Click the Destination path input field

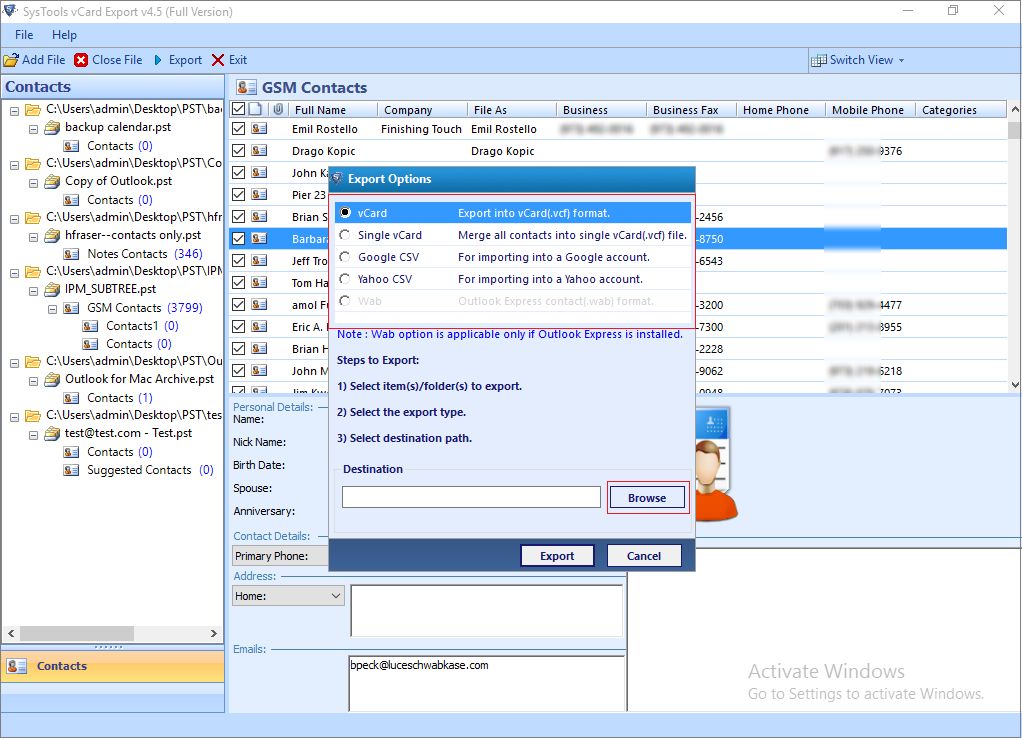click(470, 497)
